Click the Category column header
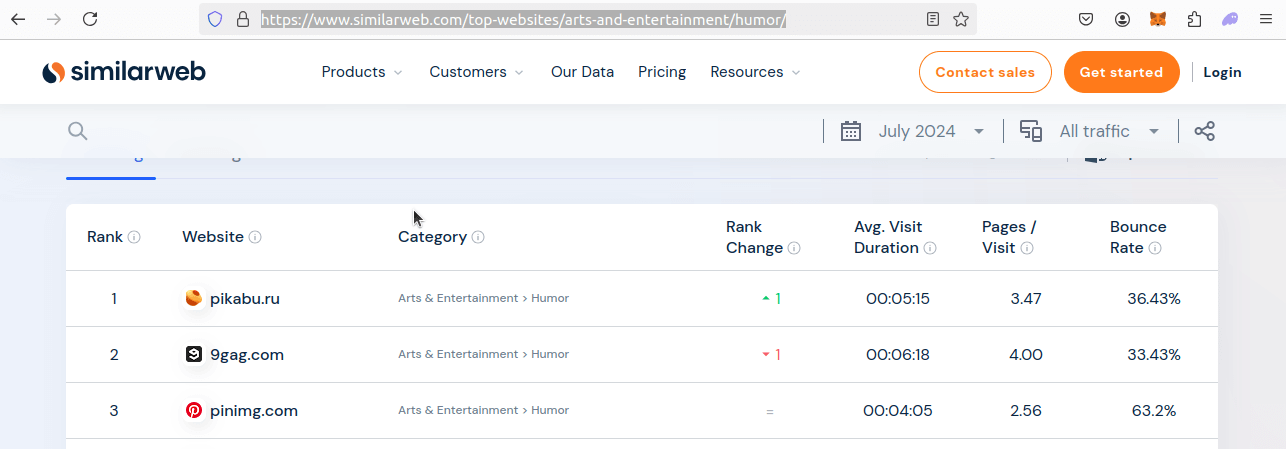This screenshot has height=449, width=1286. (x=432, y=237)
